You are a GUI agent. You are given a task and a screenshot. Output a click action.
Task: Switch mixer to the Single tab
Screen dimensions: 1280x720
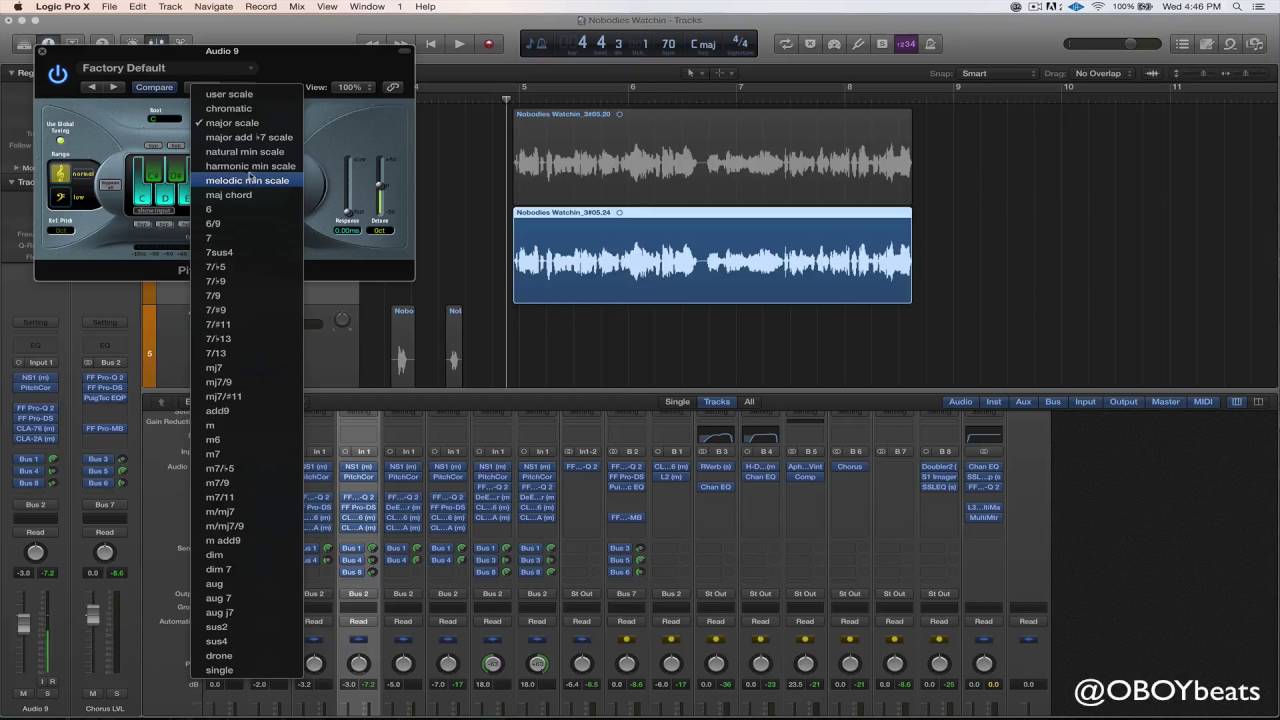(677, 402)
